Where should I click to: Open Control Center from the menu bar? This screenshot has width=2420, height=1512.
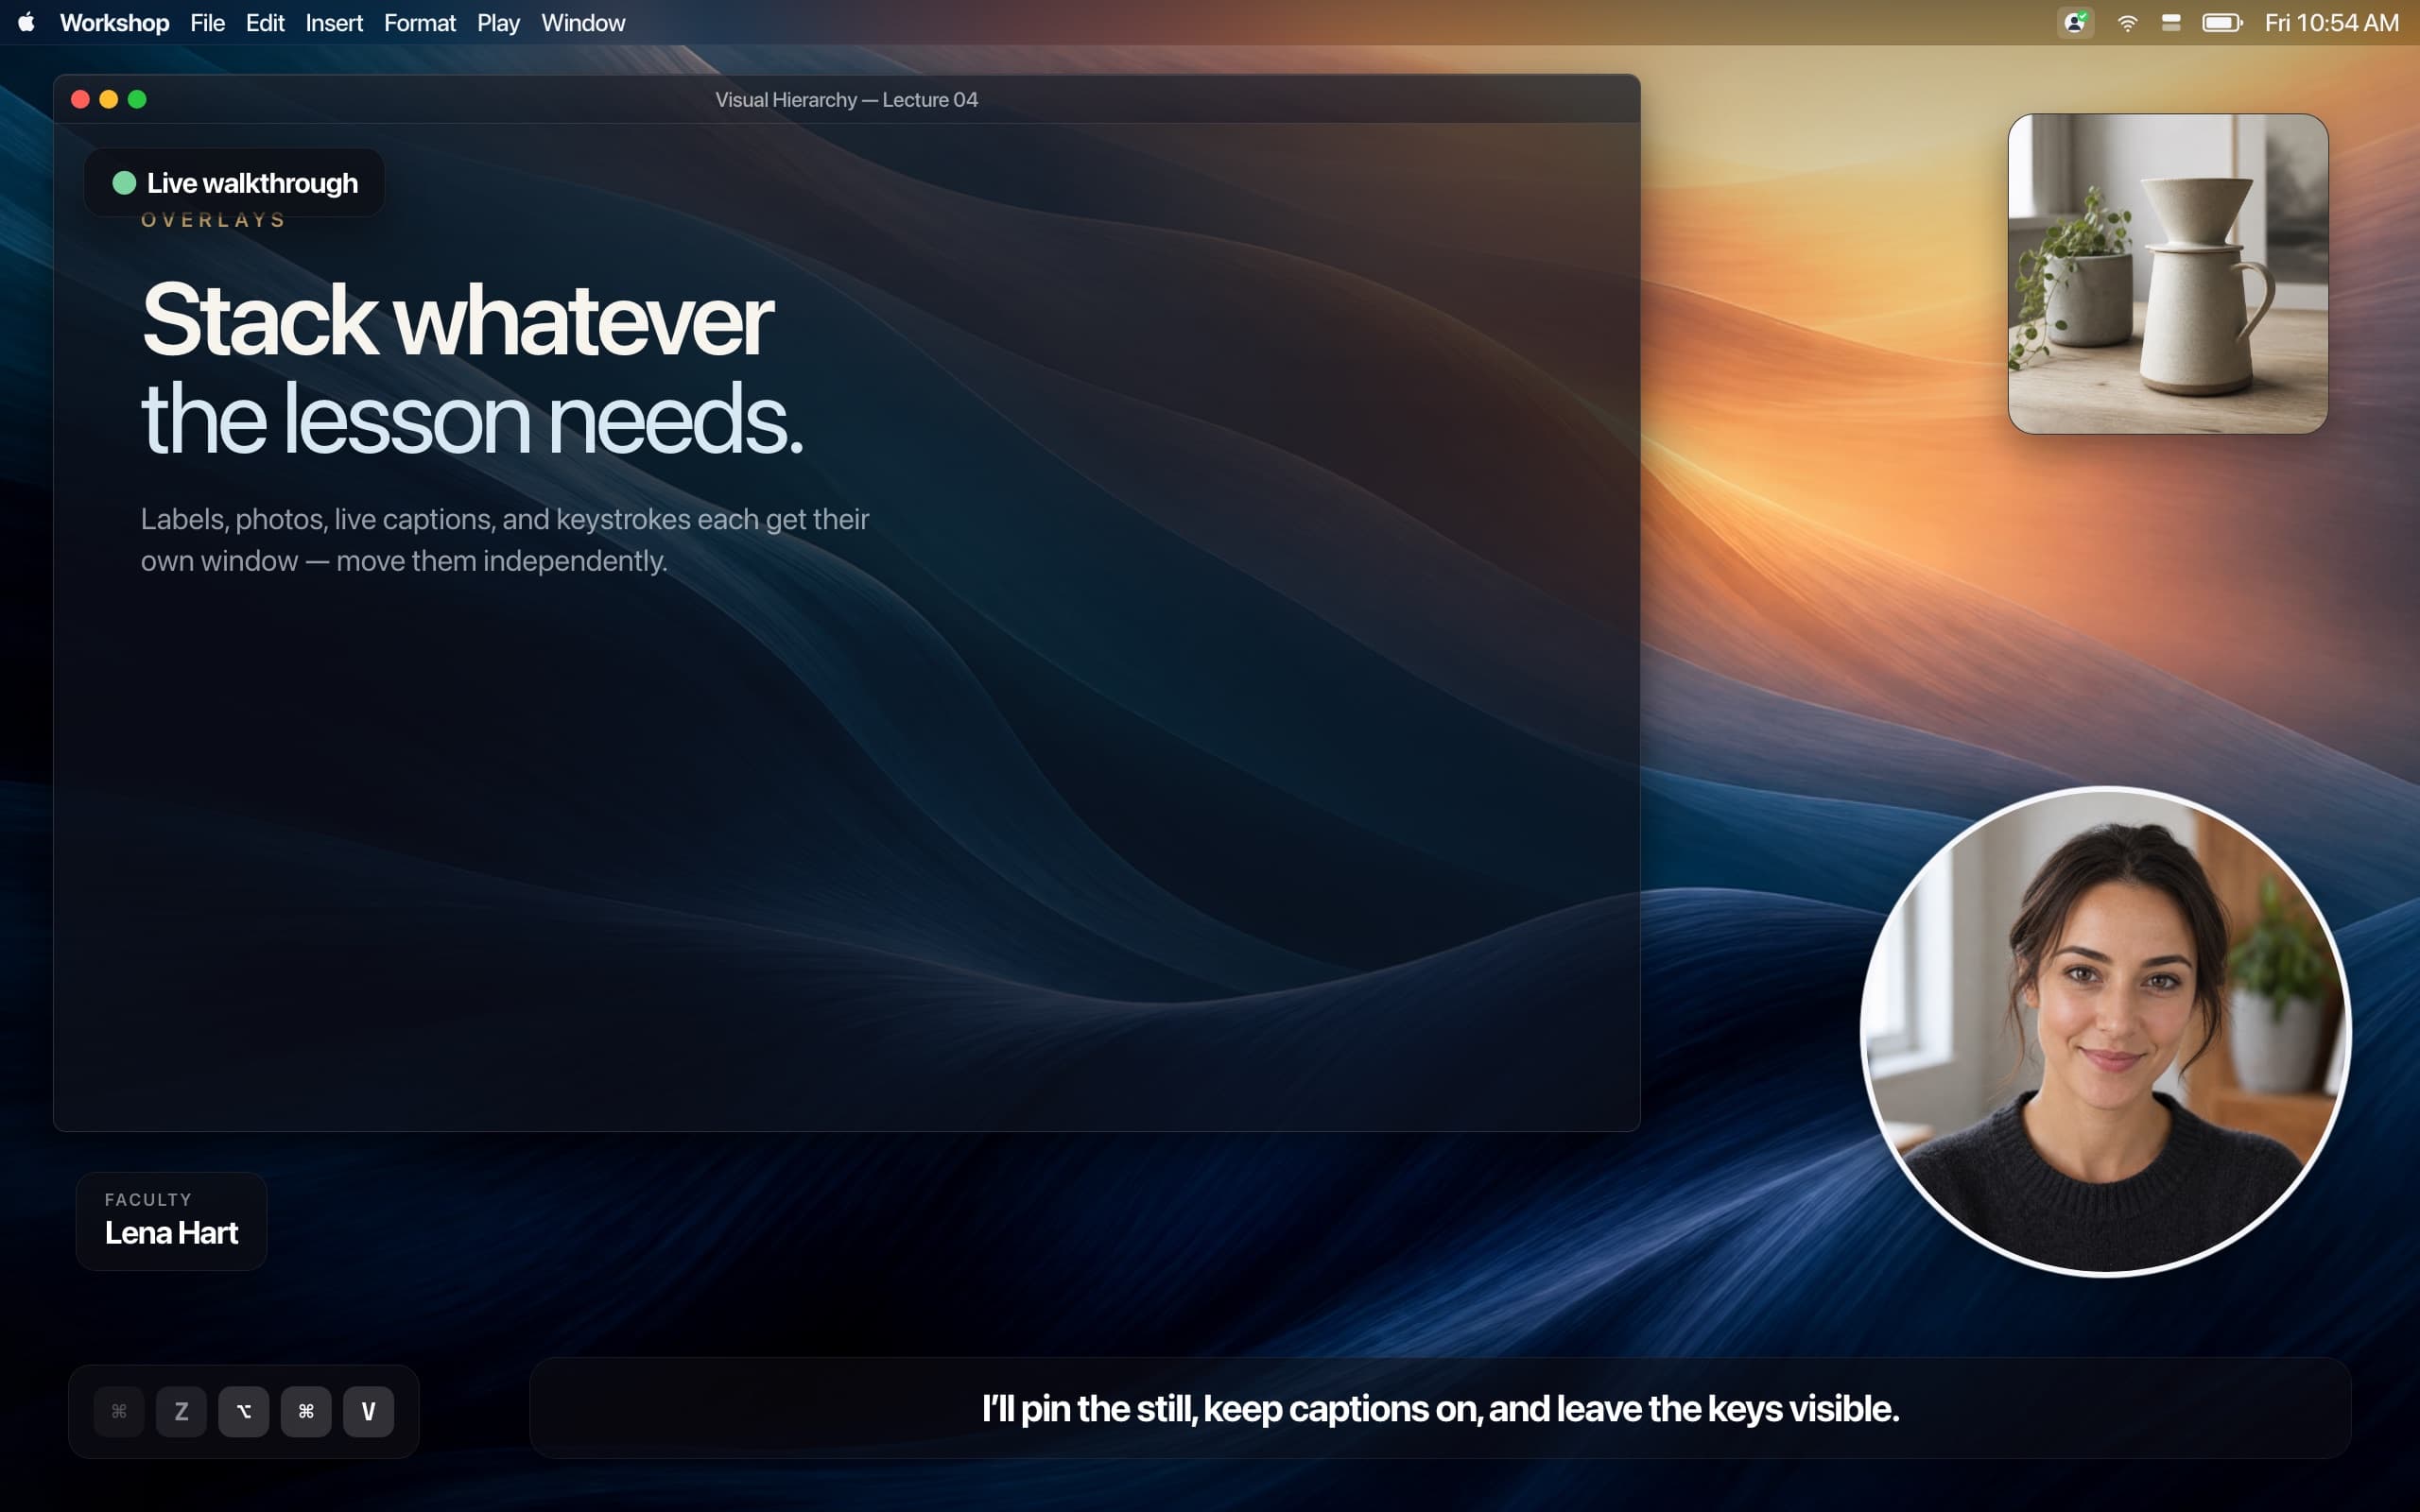(2170, 22)
